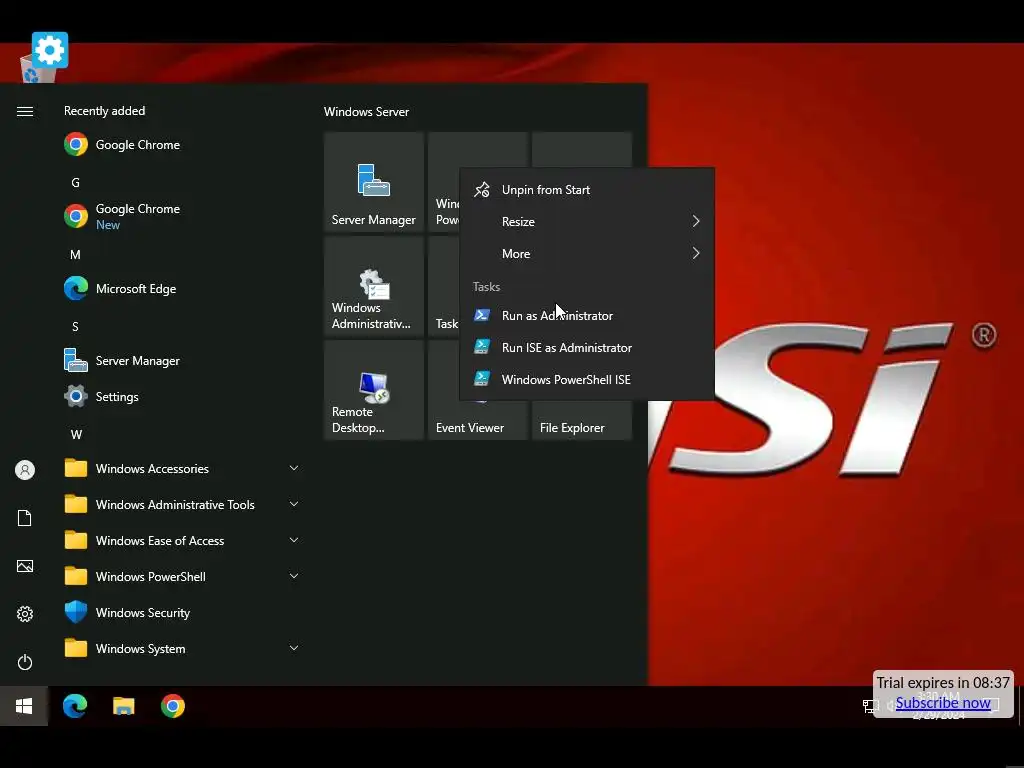
Task: Open Server Manager from the app list
Action: click(182, 360)
